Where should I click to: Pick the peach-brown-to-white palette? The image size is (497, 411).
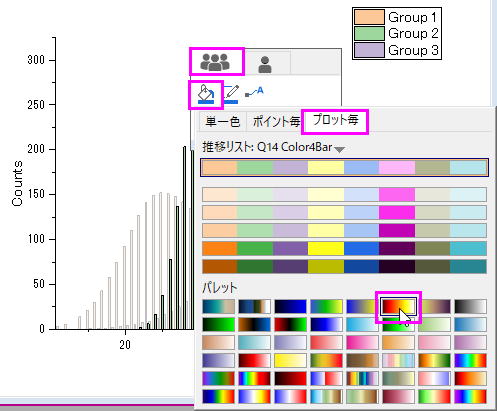[x=219, y=342]
